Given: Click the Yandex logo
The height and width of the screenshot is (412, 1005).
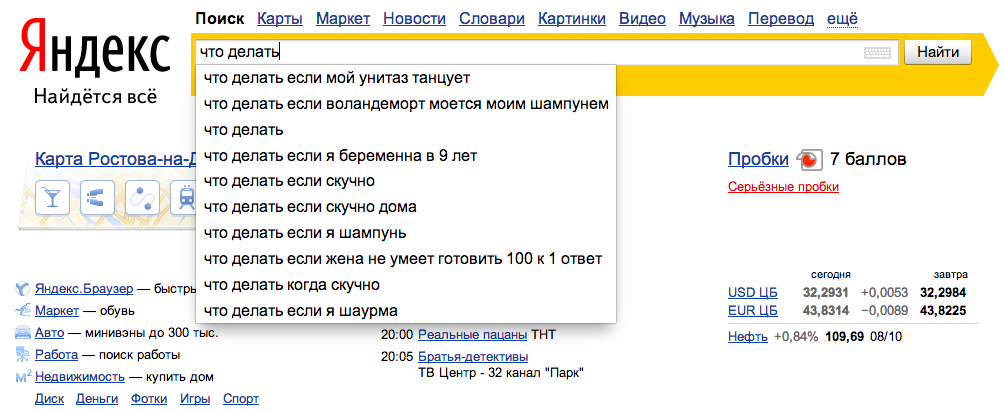Looking at the screenshot, I should (x=95, y=49).
